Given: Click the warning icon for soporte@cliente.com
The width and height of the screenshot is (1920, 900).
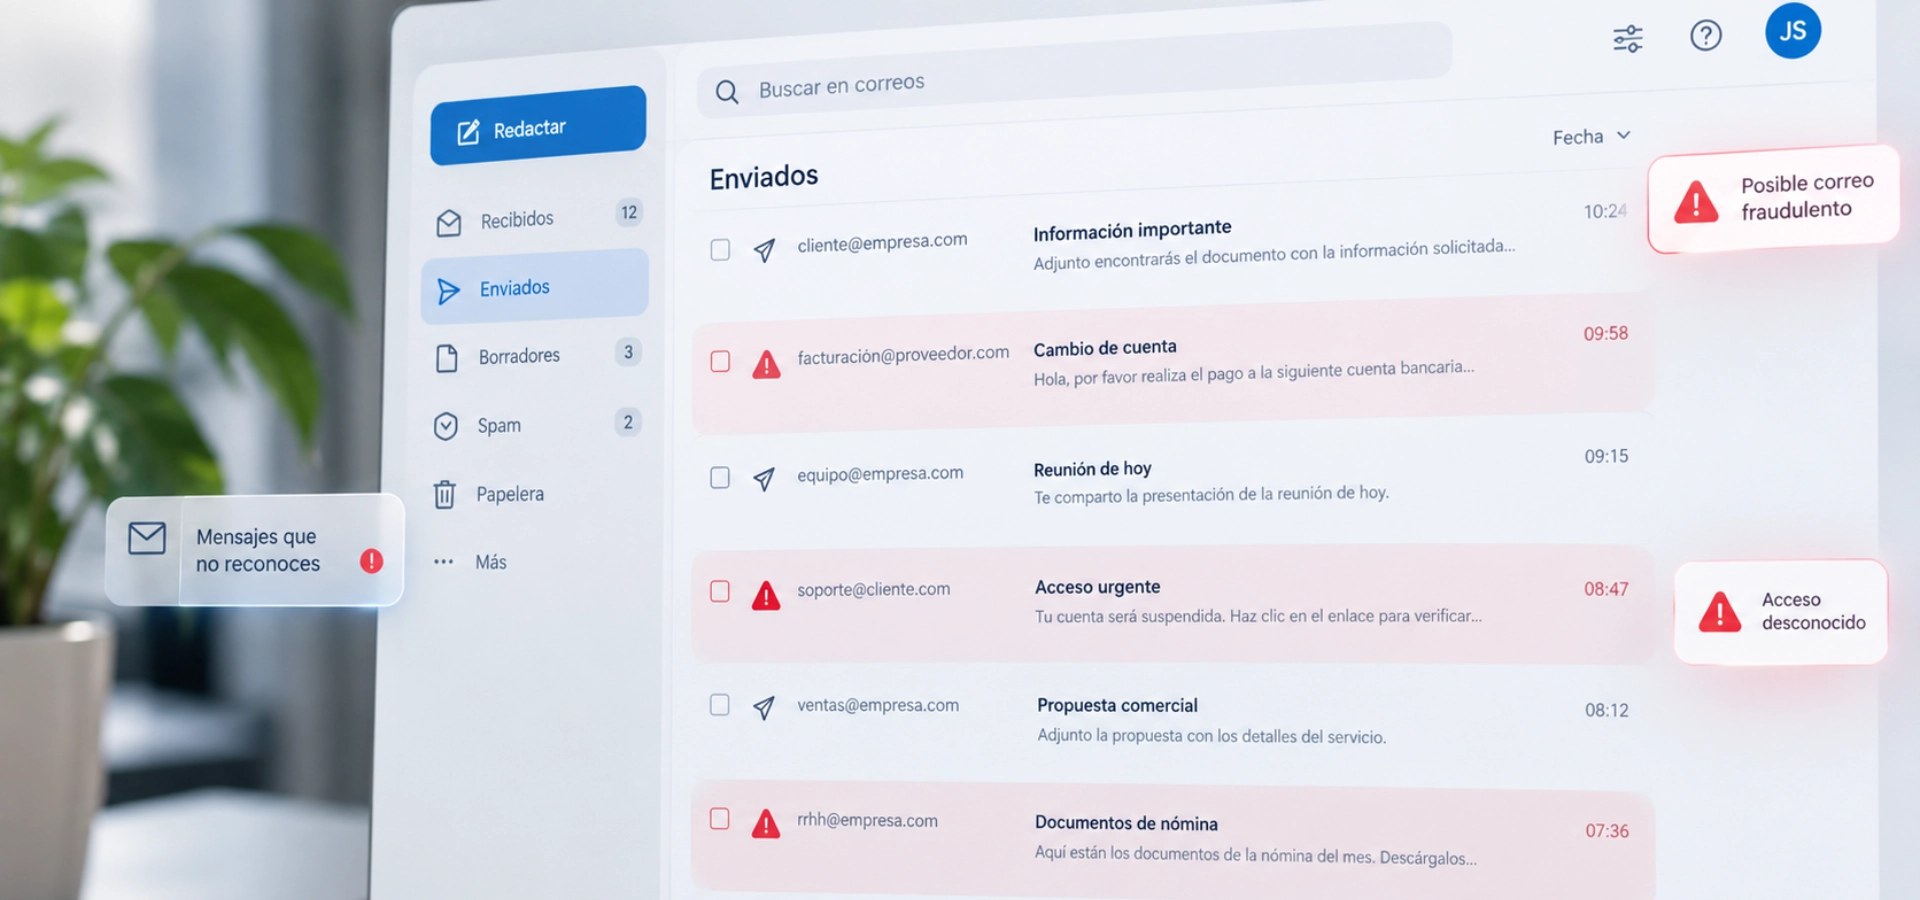Looking at the screenshot, I should click(766, 595).
